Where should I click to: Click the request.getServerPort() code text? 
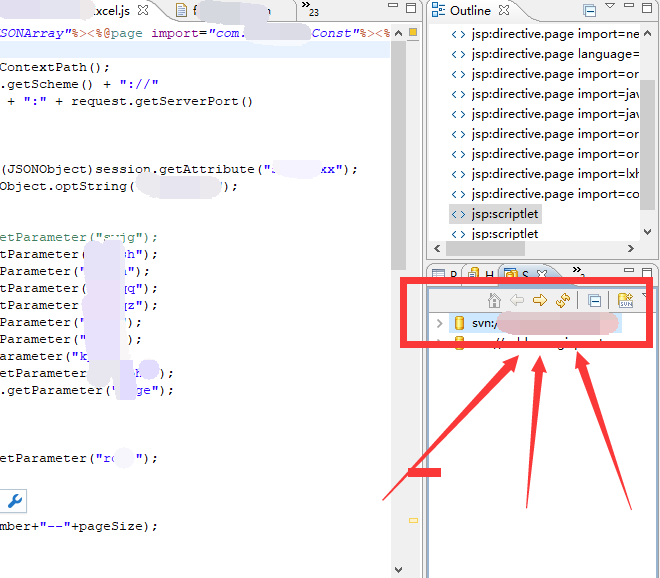[162, 101]
